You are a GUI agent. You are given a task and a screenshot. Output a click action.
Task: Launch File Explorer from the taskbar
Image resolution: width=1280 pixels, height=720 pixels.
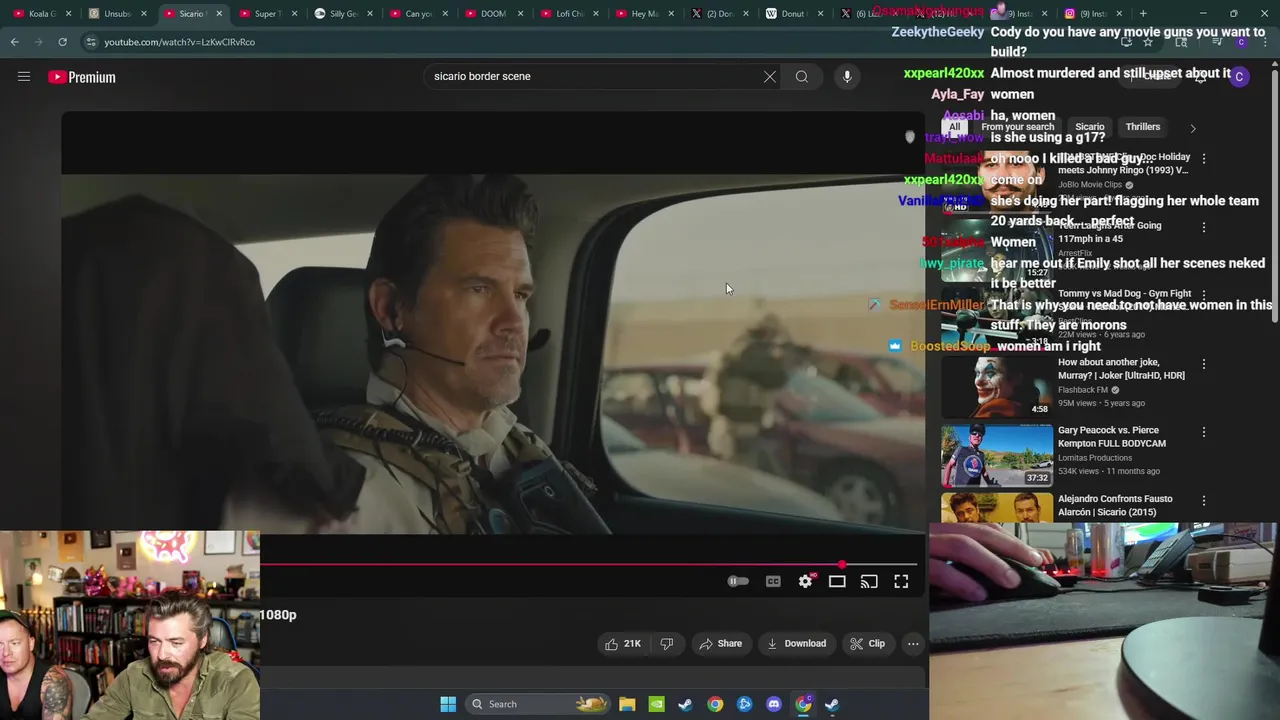(x=627, y=704)
